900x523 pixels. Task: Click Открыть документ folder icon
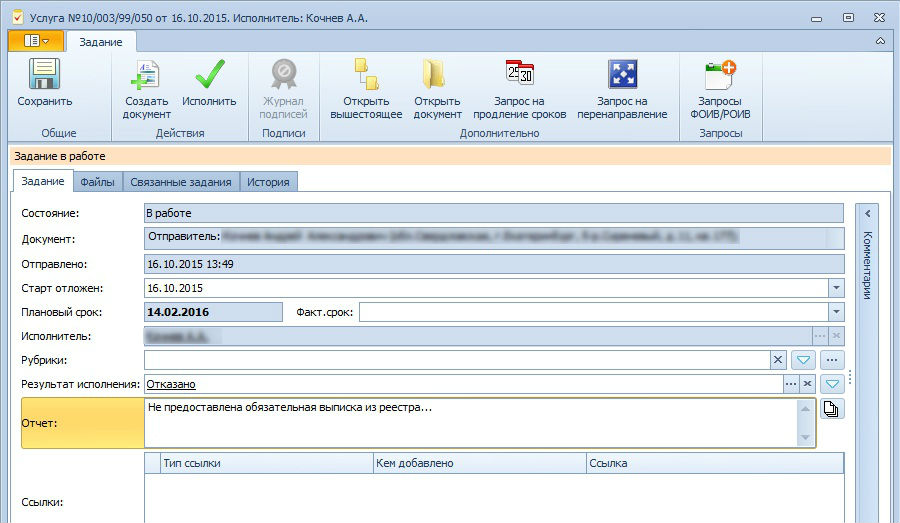(434, 74)
